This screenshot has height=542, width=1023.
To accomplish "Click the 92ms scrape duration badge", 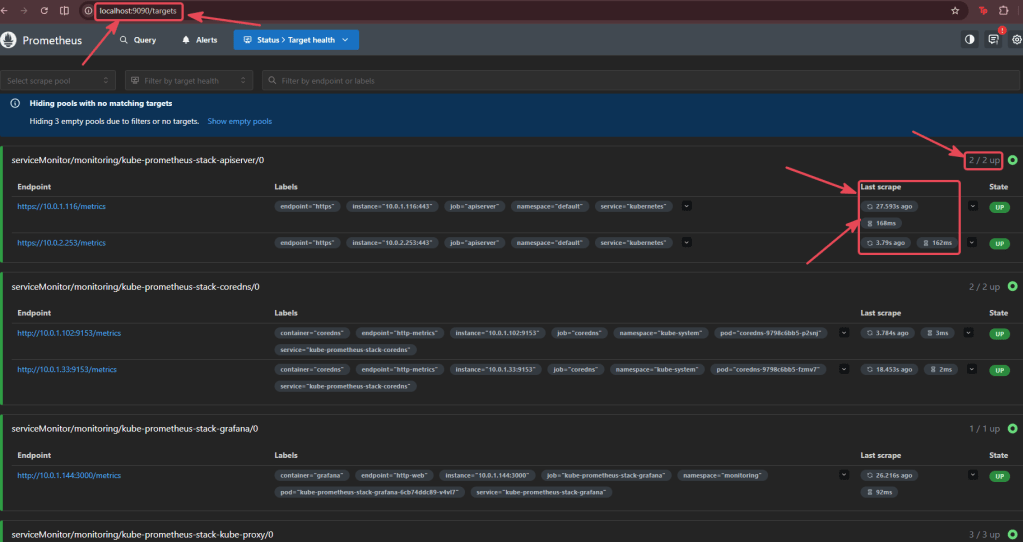I will 879,492.
